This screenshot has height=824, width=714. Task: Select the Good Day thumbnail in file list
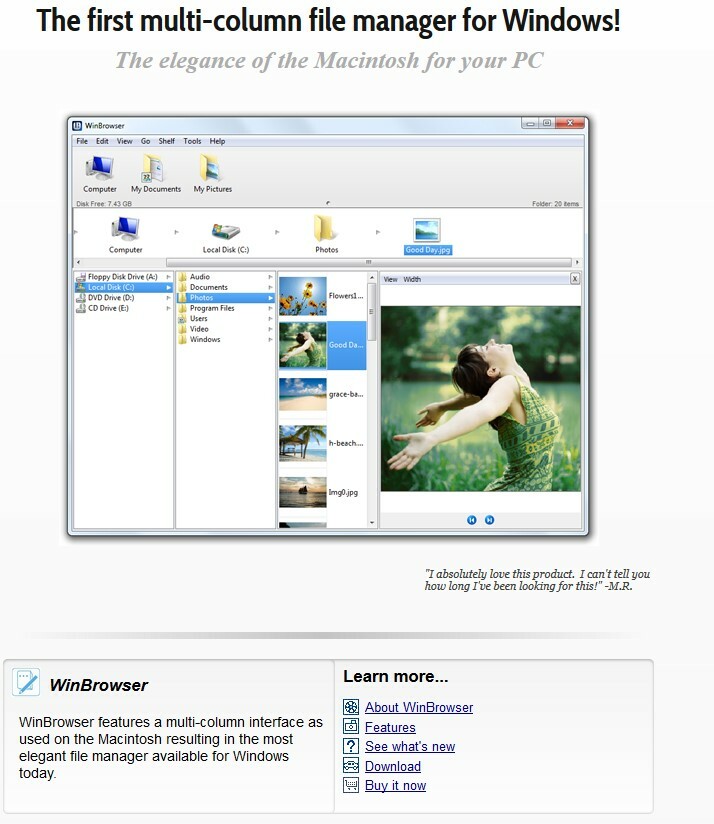(303, 345)
